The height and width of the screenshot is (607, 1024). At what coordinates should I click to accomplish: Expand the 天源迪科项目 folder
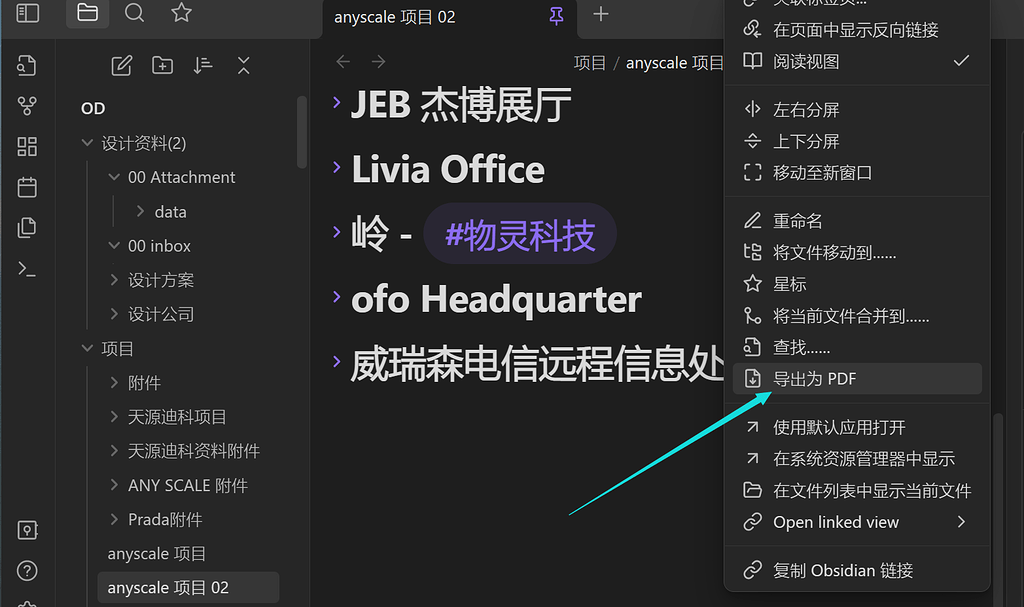point(114,416)
